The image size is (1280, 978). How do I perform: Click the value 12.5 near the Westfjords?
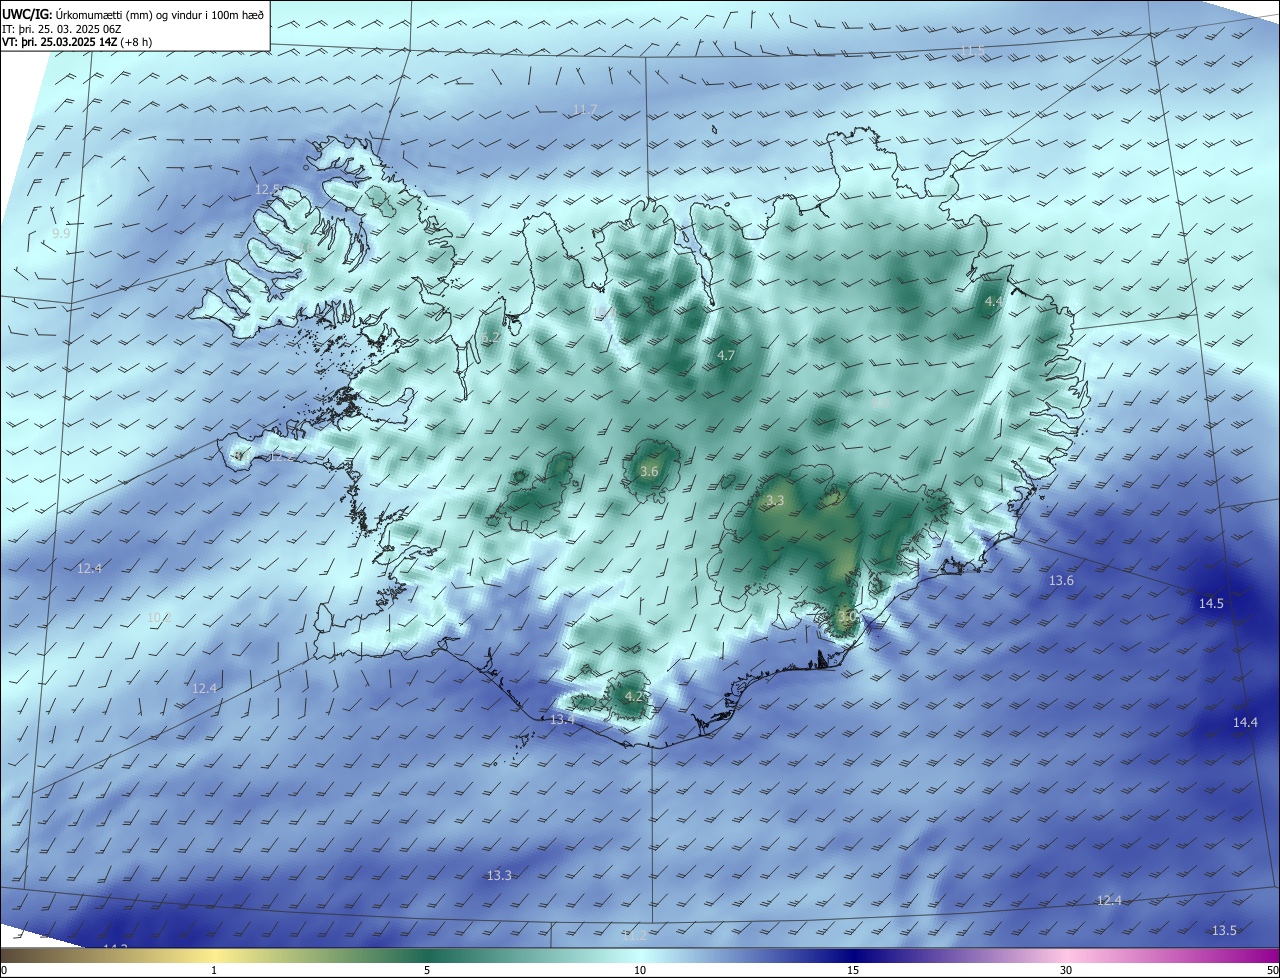click(x=267, y=189)
